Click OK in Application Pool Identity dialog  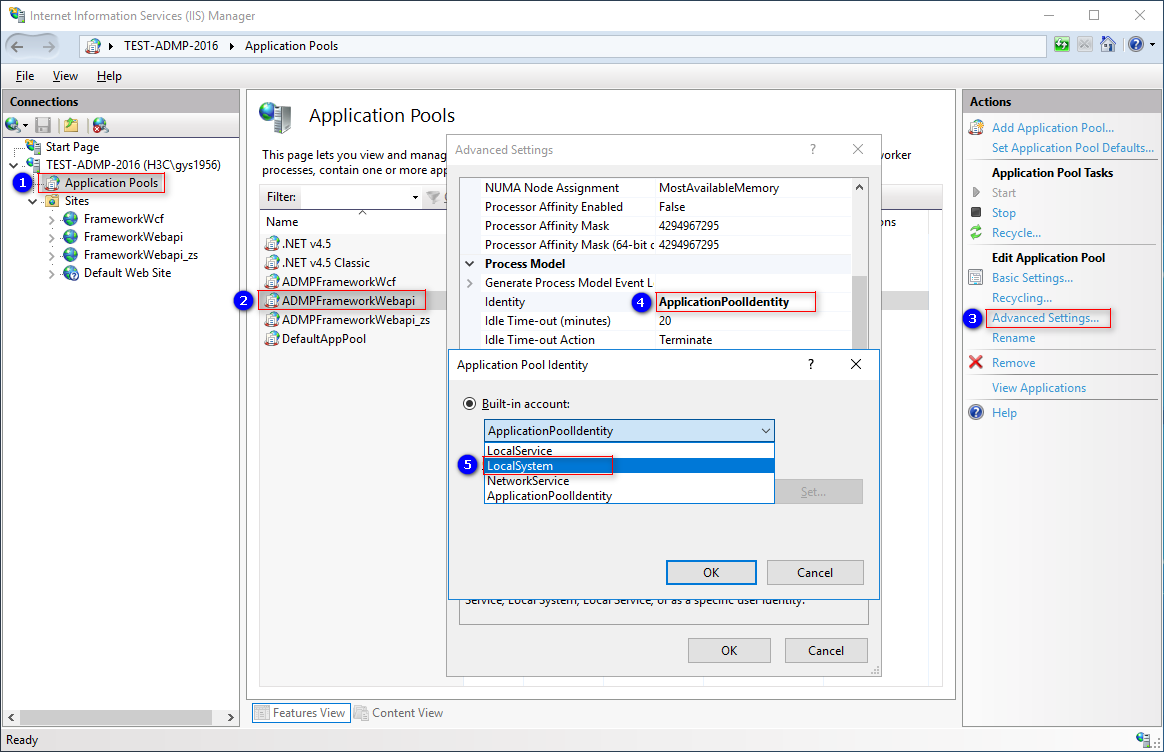click(x=711, y=572)
